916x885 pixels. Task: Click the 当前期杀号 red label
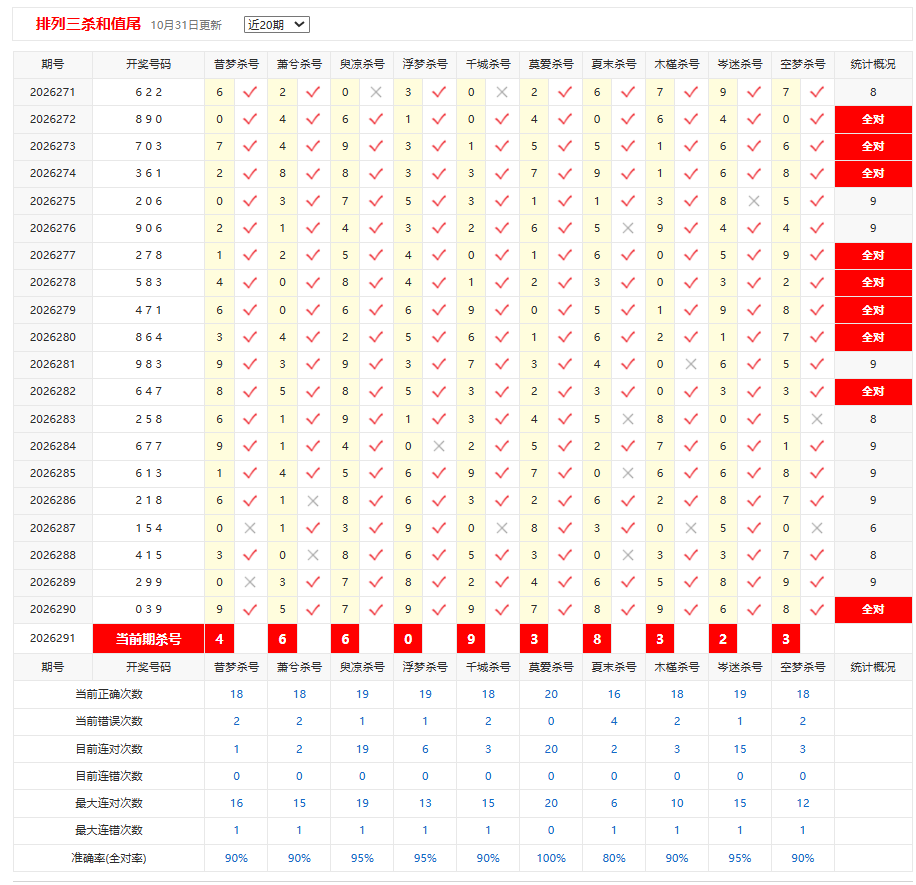click(x=148, y=639)
